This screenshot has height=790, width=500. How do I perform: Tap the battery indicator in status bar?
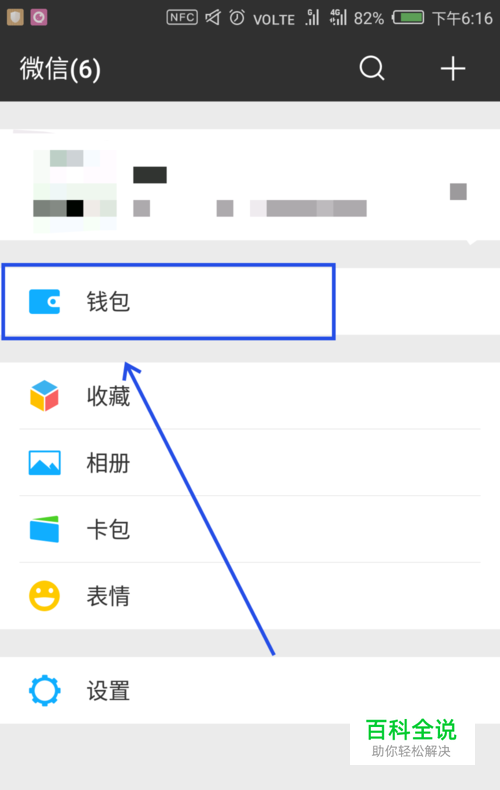[408, 18]
